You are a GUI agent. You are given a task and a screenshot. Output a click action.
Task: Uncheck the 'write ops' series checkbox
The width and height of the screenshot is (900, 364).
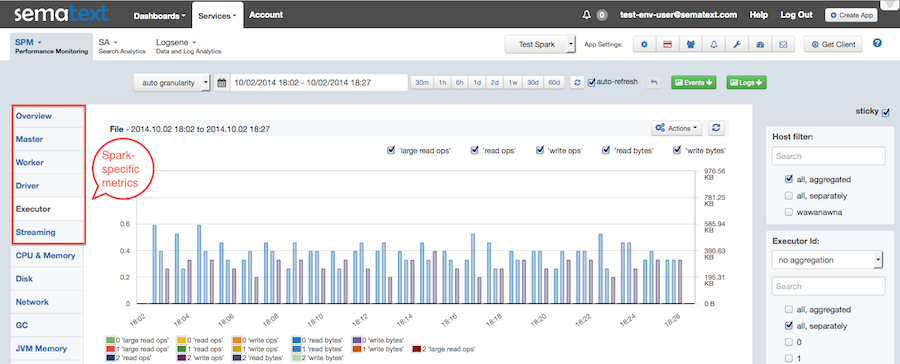540,150
